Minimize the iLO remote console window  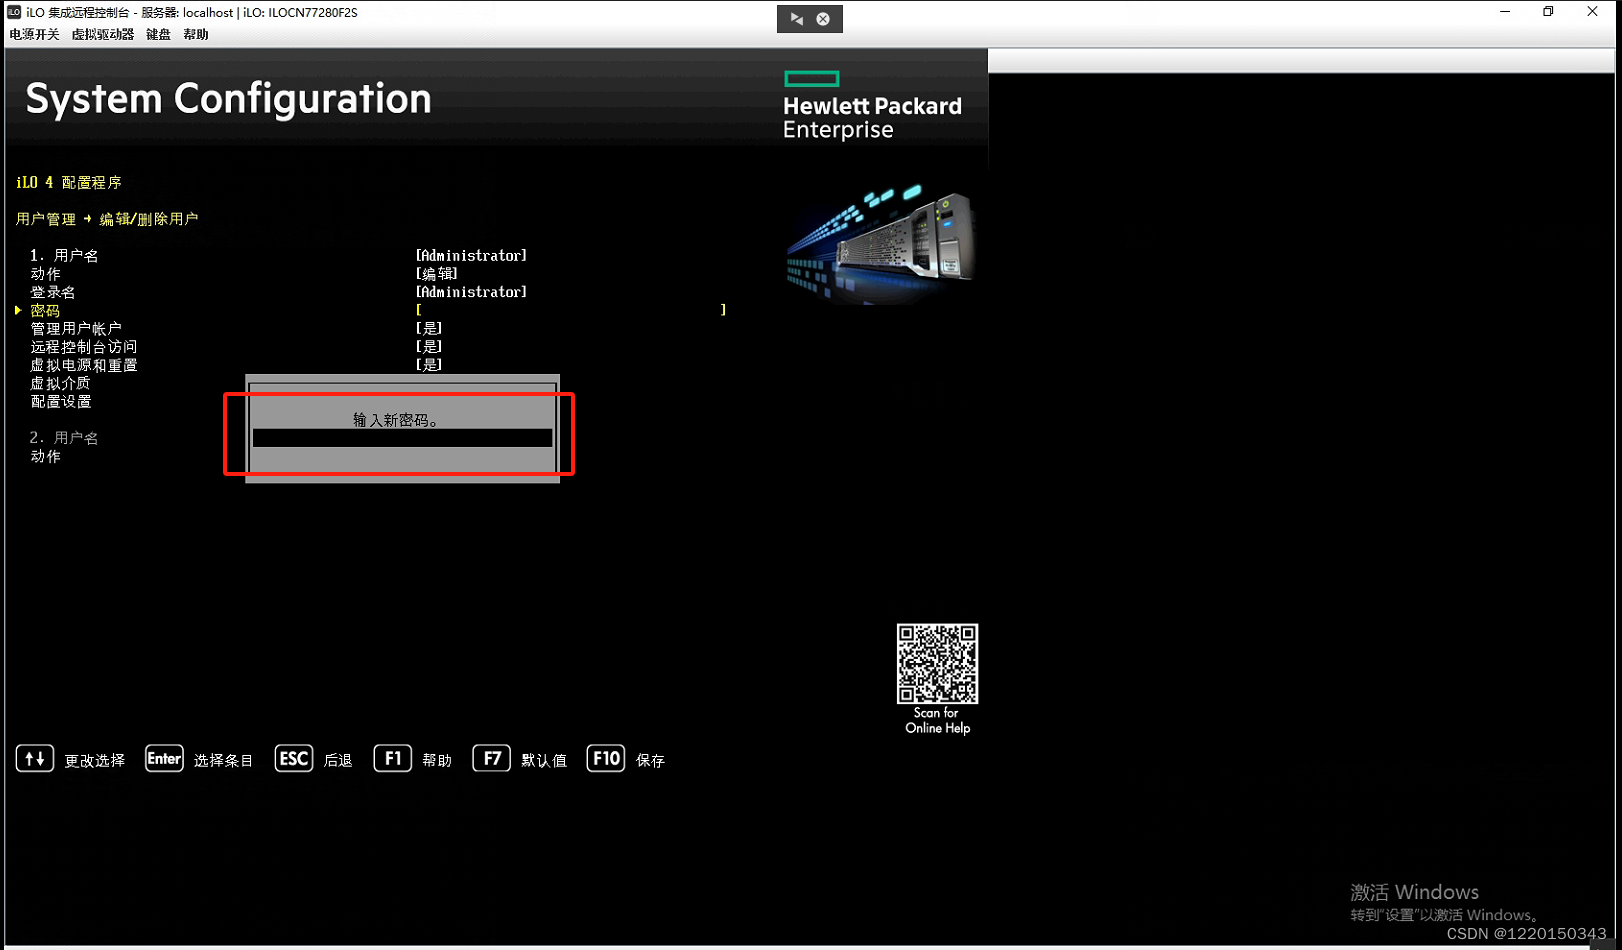pos(1505,12)
